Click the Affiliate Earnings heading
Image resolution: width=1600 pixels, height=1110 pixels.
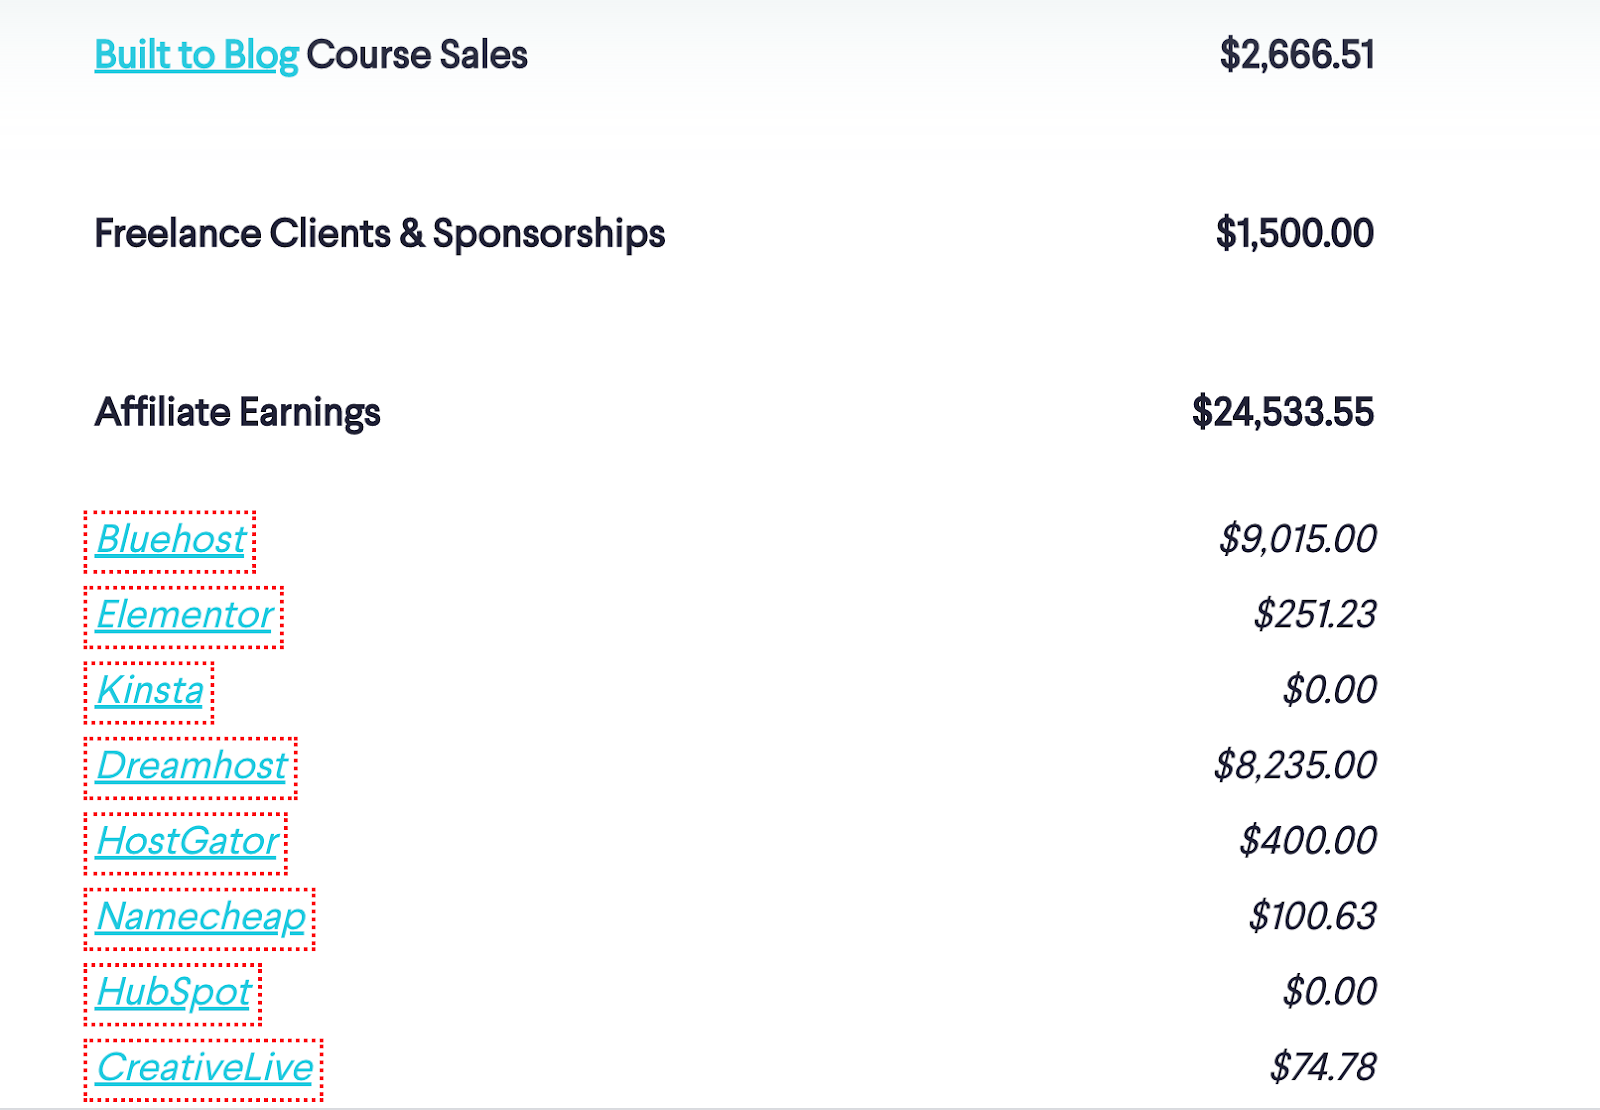237,412
